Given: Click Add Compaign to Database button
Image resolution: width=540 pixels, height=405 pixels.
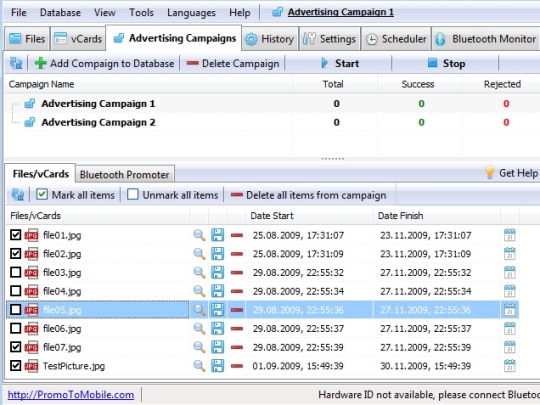Looking at the screenshot, I should 104,63.
